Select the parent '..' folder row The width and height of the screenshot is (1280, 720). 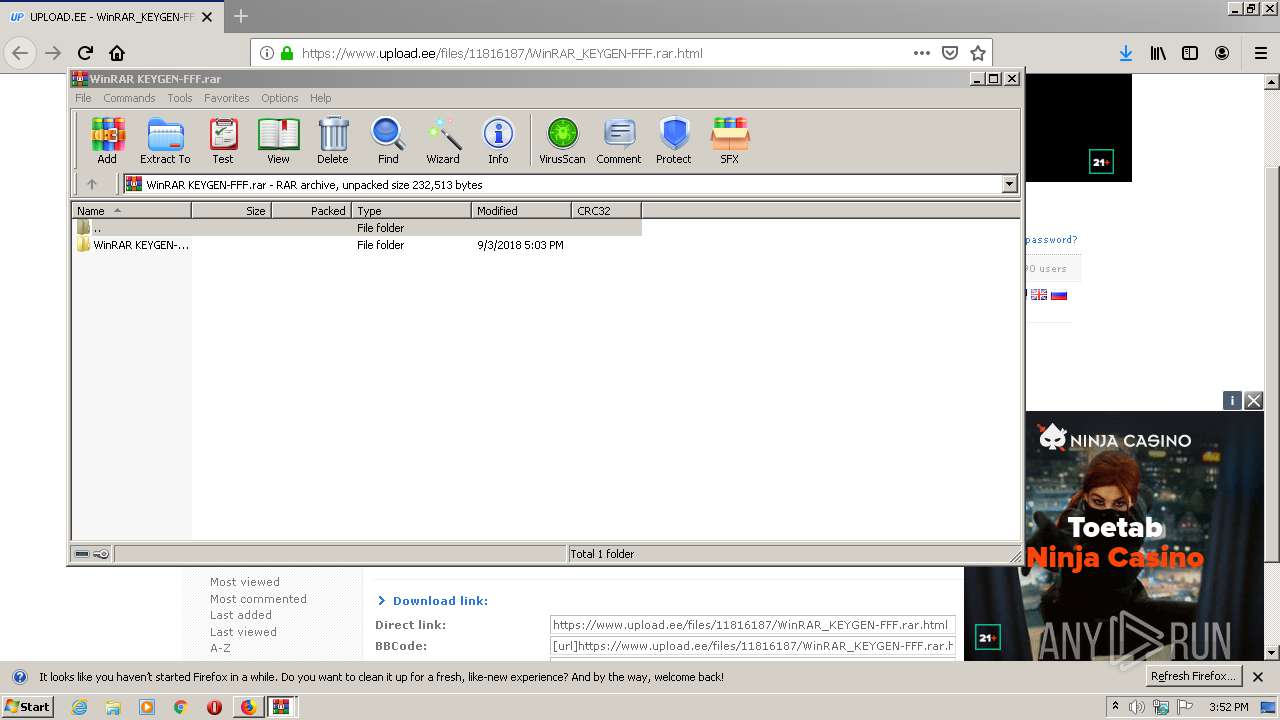pyautogui.click(x=357, y=228)
